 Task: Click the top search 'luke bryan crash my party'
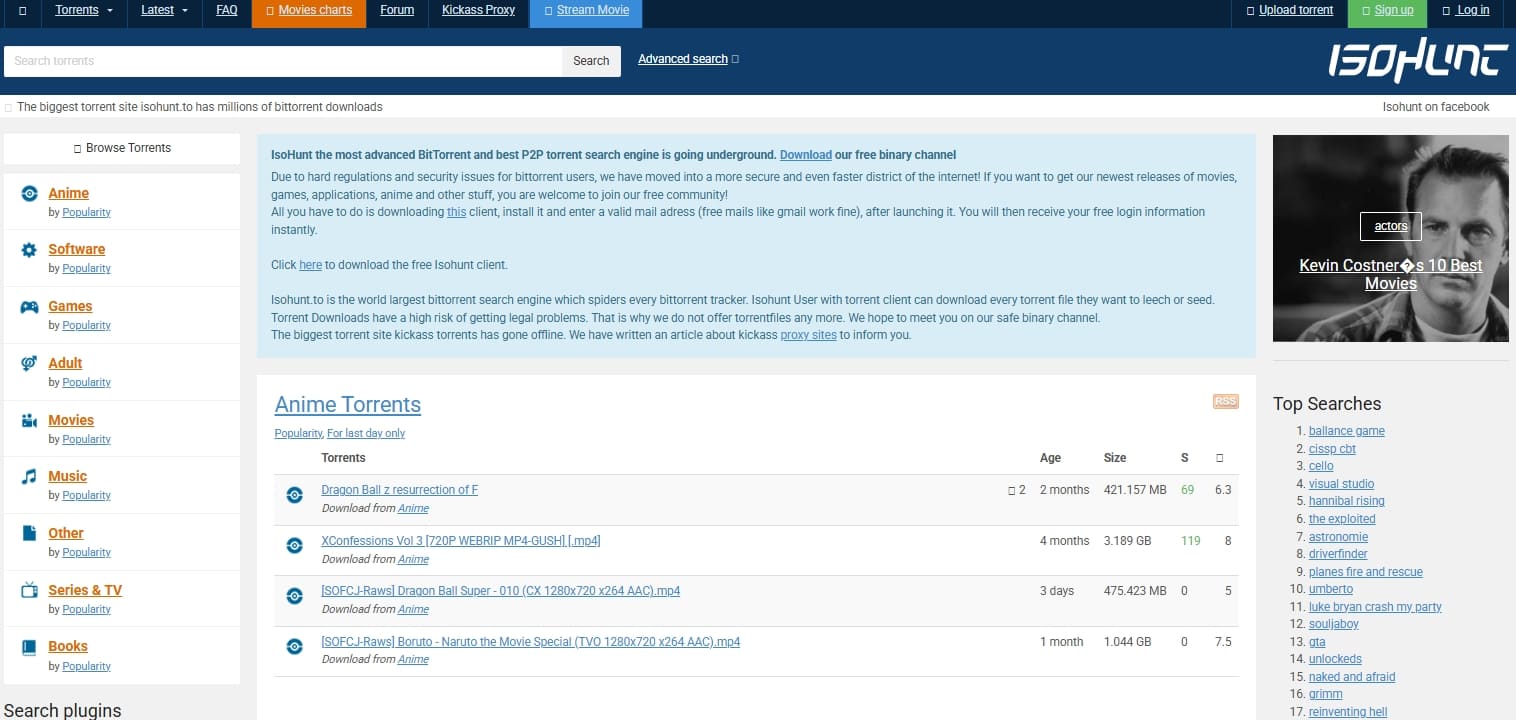[1375, 607]
